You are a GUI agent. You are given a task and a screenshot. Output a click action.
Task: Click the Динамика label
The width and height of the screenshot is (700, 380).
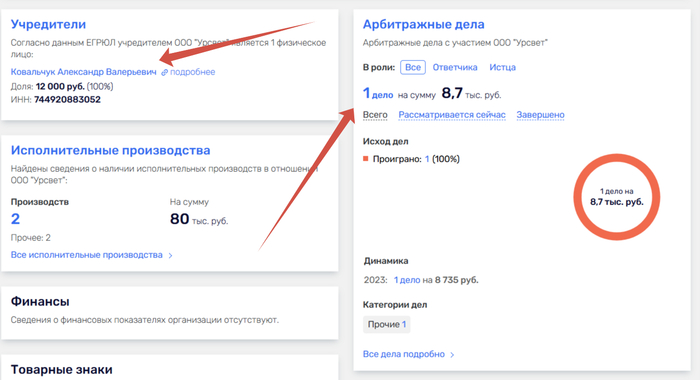(x=386, y=261)
